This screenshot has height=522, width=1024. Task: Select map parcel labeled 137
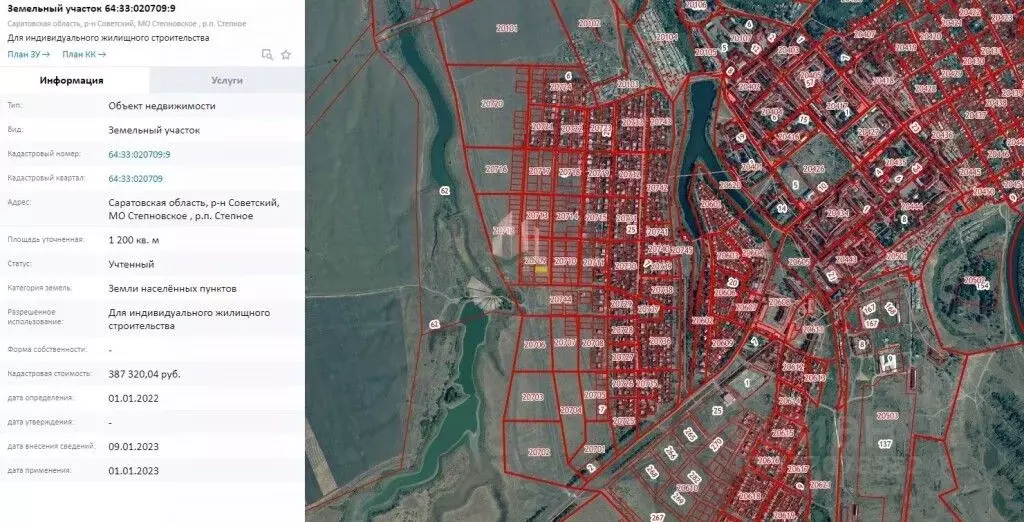[884, 443]
